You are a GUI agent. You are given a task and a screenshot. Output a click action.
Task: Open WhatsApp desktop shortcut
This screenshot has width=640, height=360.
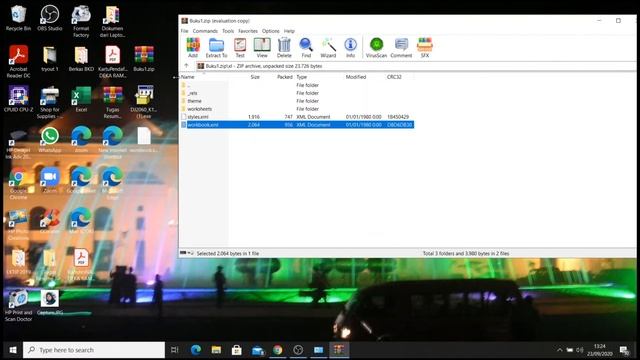[49, 140]
